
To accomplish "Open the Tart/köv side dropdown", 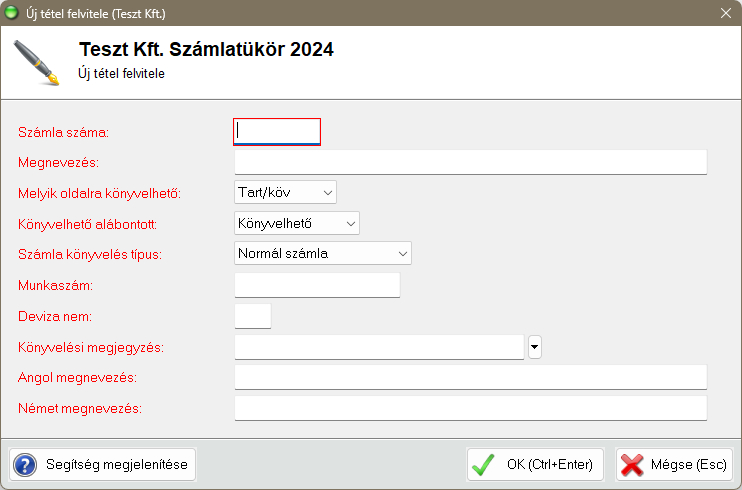I will tap(286, 192).
